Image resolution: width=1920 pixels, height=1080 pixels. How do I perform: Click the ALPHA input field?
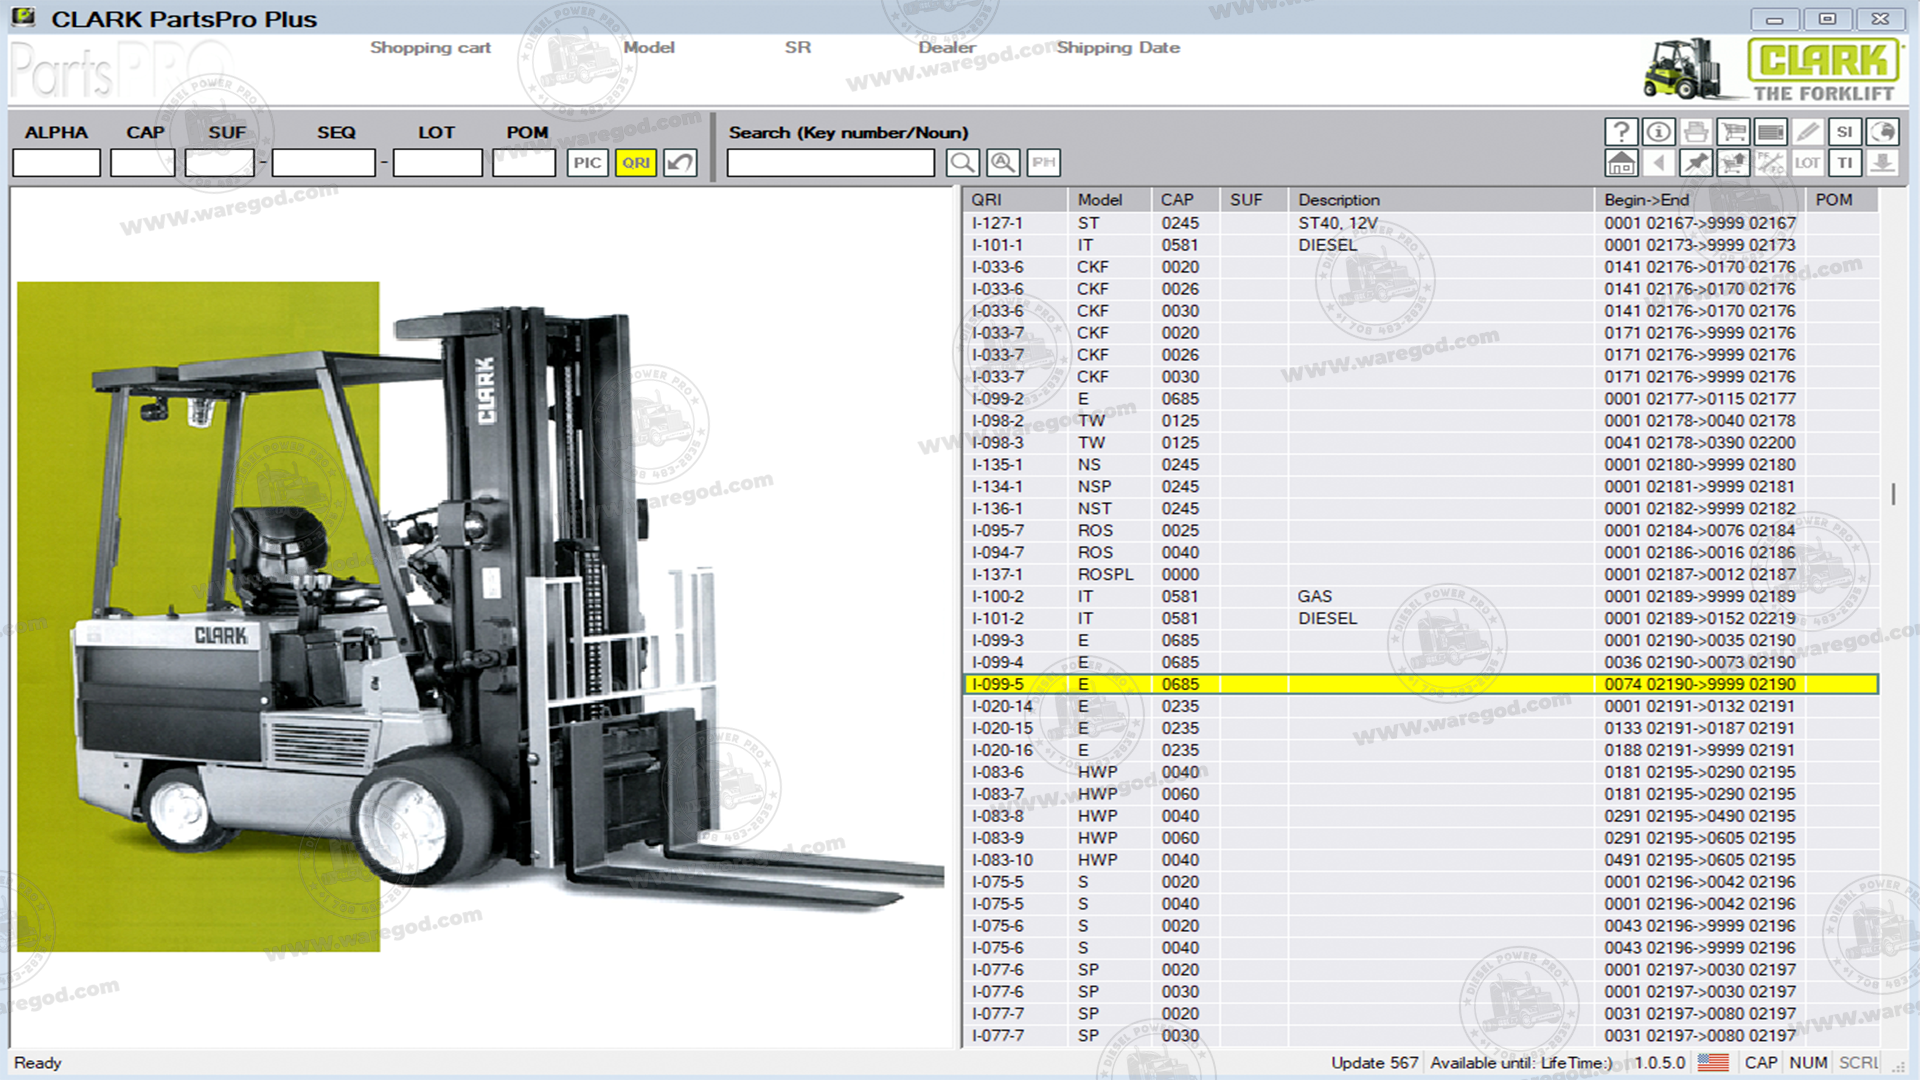(56, 163)
